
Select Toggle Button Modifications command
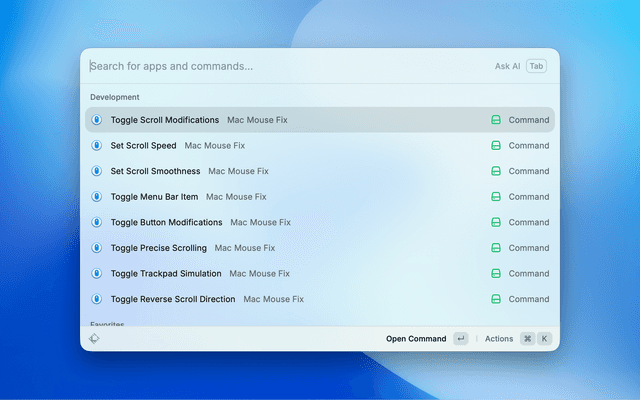[x=166, y=222]
